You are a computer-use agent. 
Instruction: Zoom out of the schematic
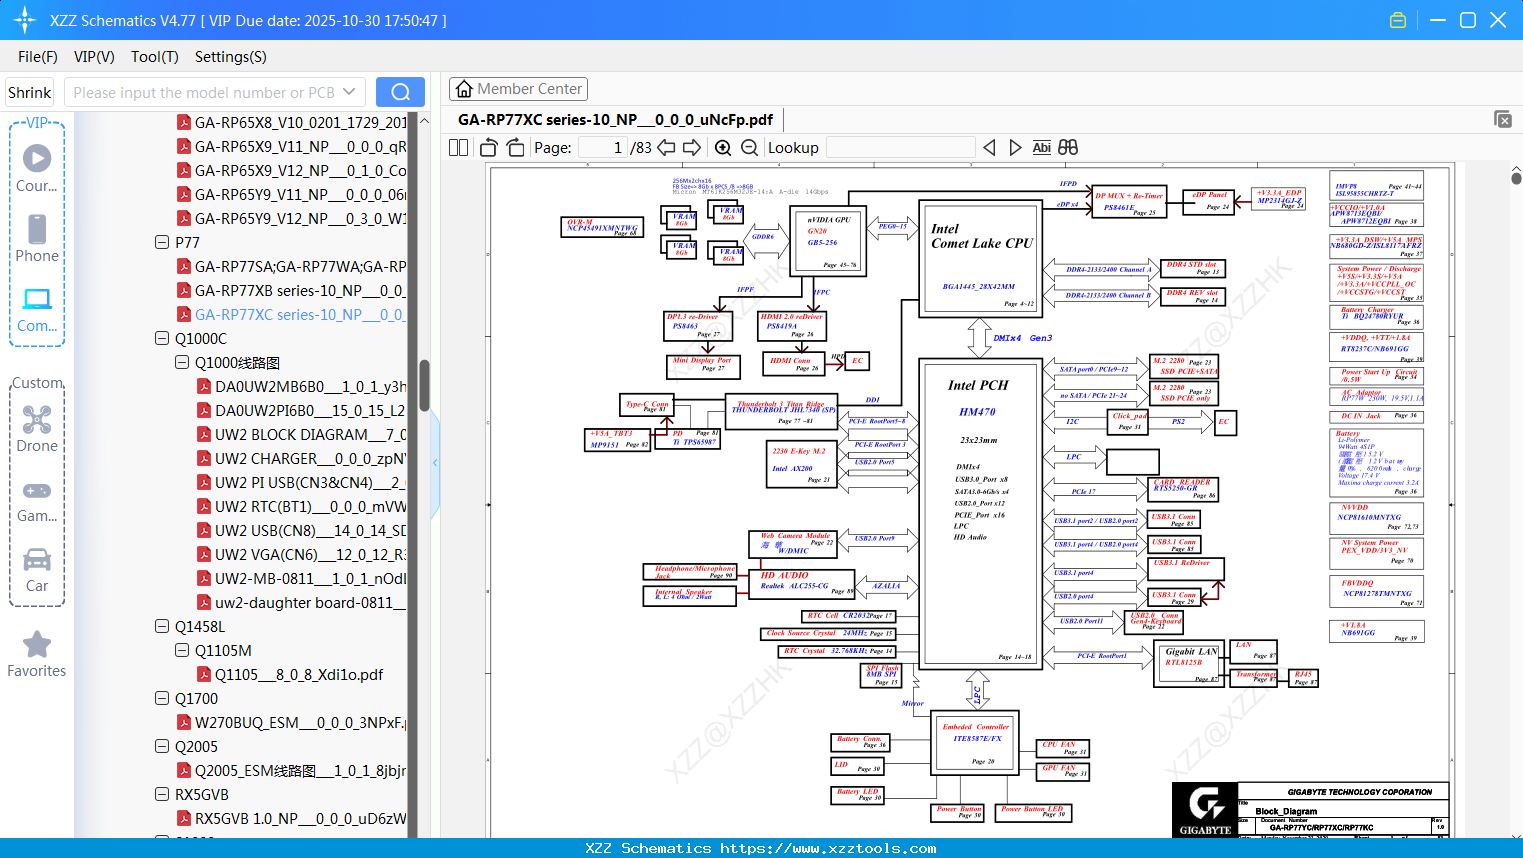coord(749,148)
